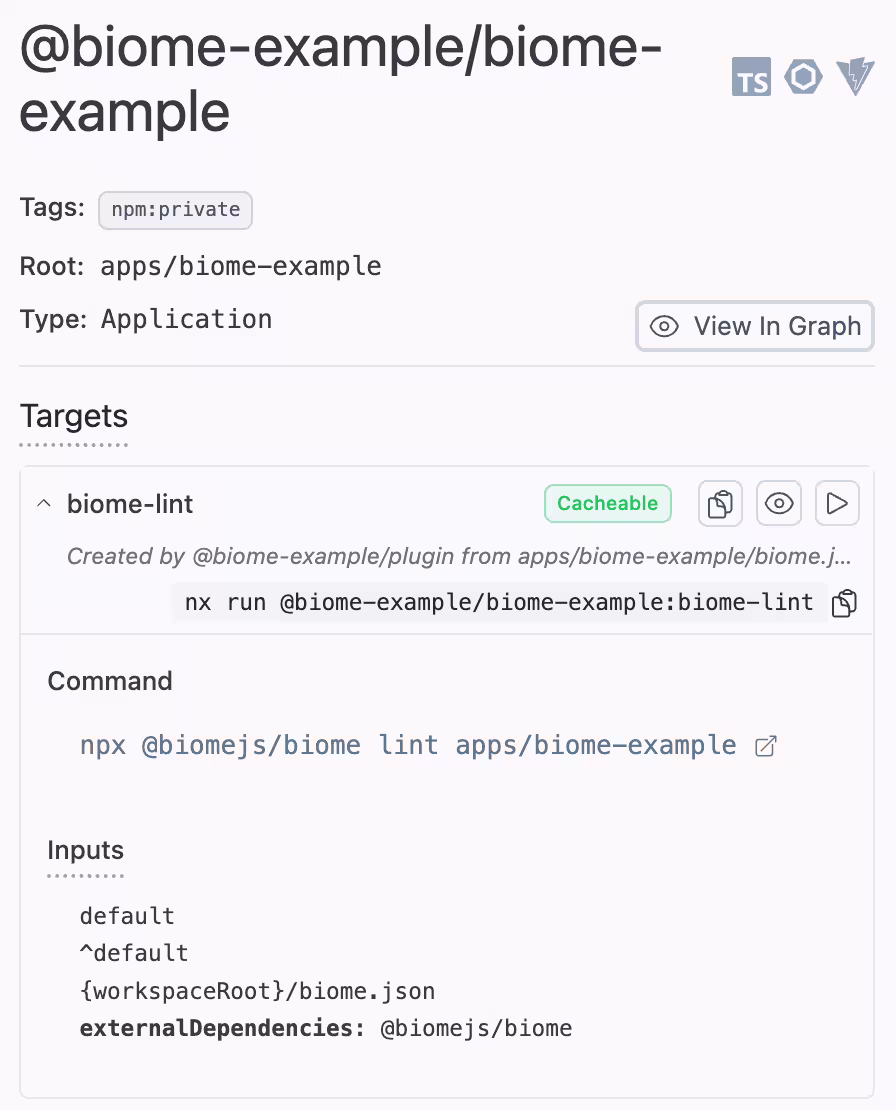Click the npx @biomejs/biome lint command text
The image size is (896, 1110).
(408, 746)
